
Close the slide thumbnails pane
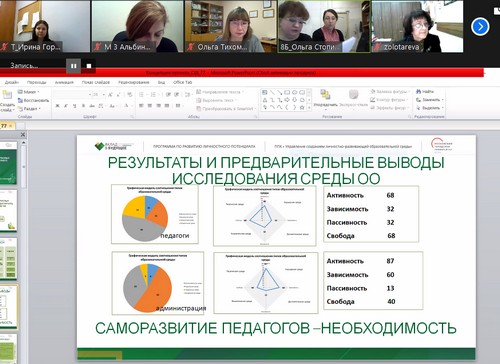23,135
